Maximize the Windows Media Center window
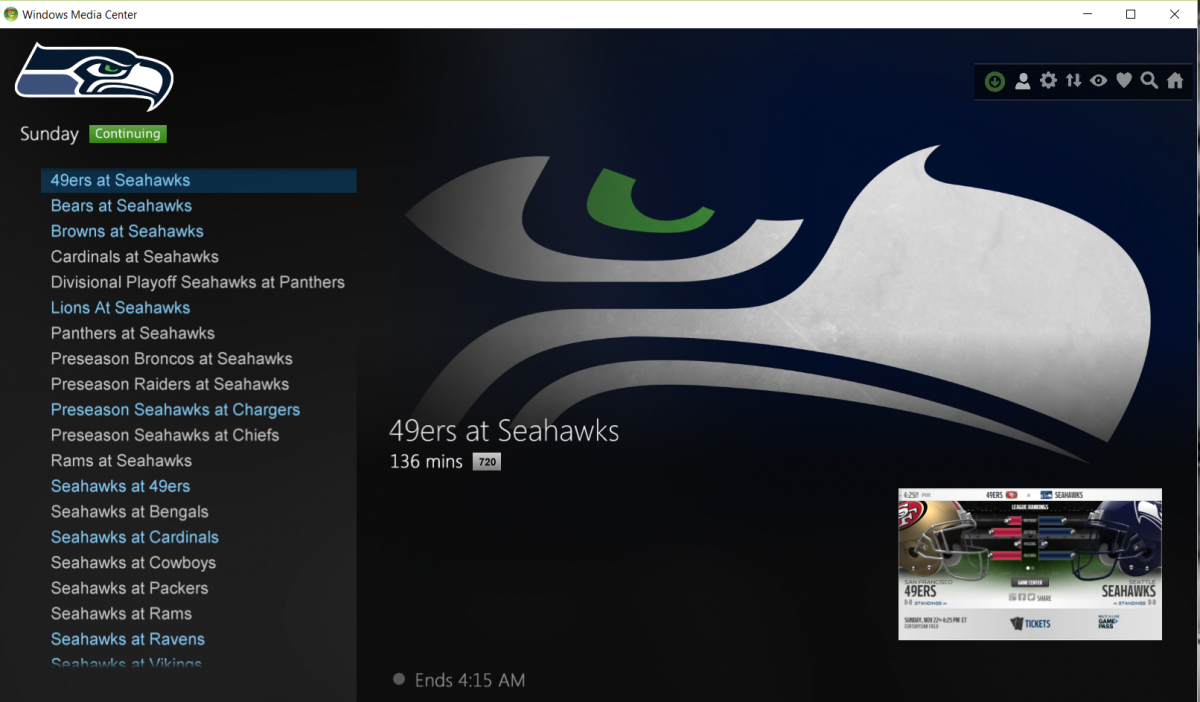The image size is (1200, 702). coord(1131,14)
